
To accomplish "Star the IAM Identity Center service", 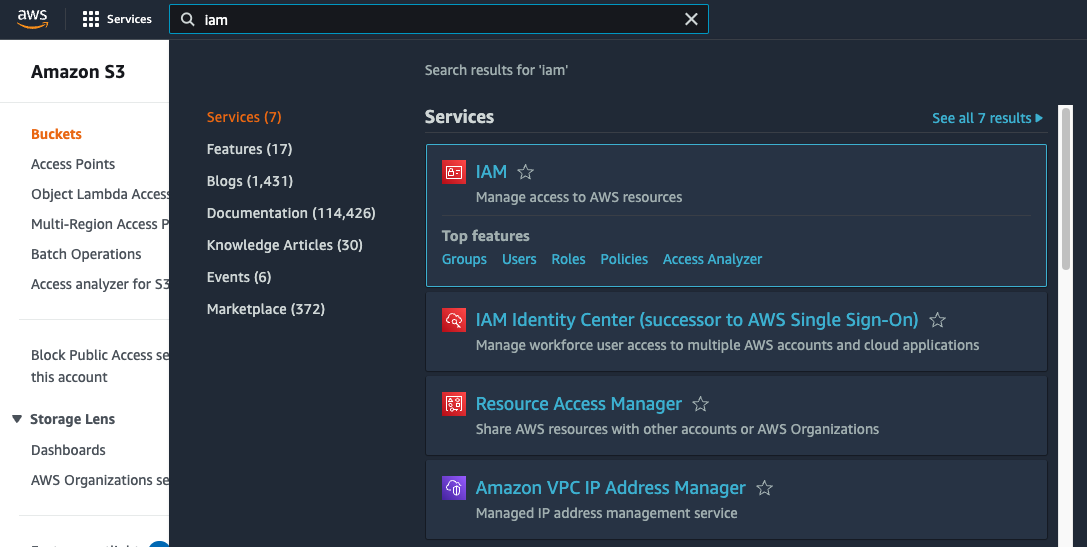I will point(937,320).
